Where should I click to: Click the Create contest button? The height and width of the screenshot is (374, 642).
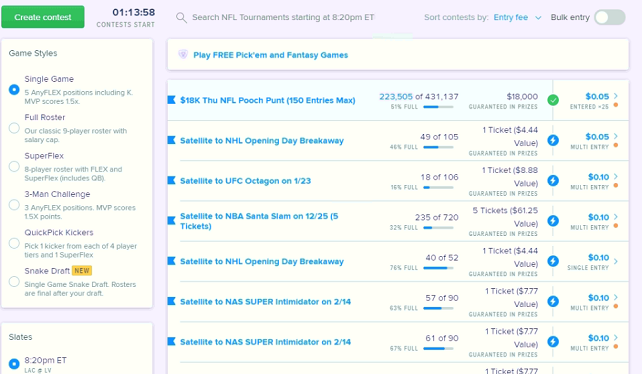click(43, 17)
